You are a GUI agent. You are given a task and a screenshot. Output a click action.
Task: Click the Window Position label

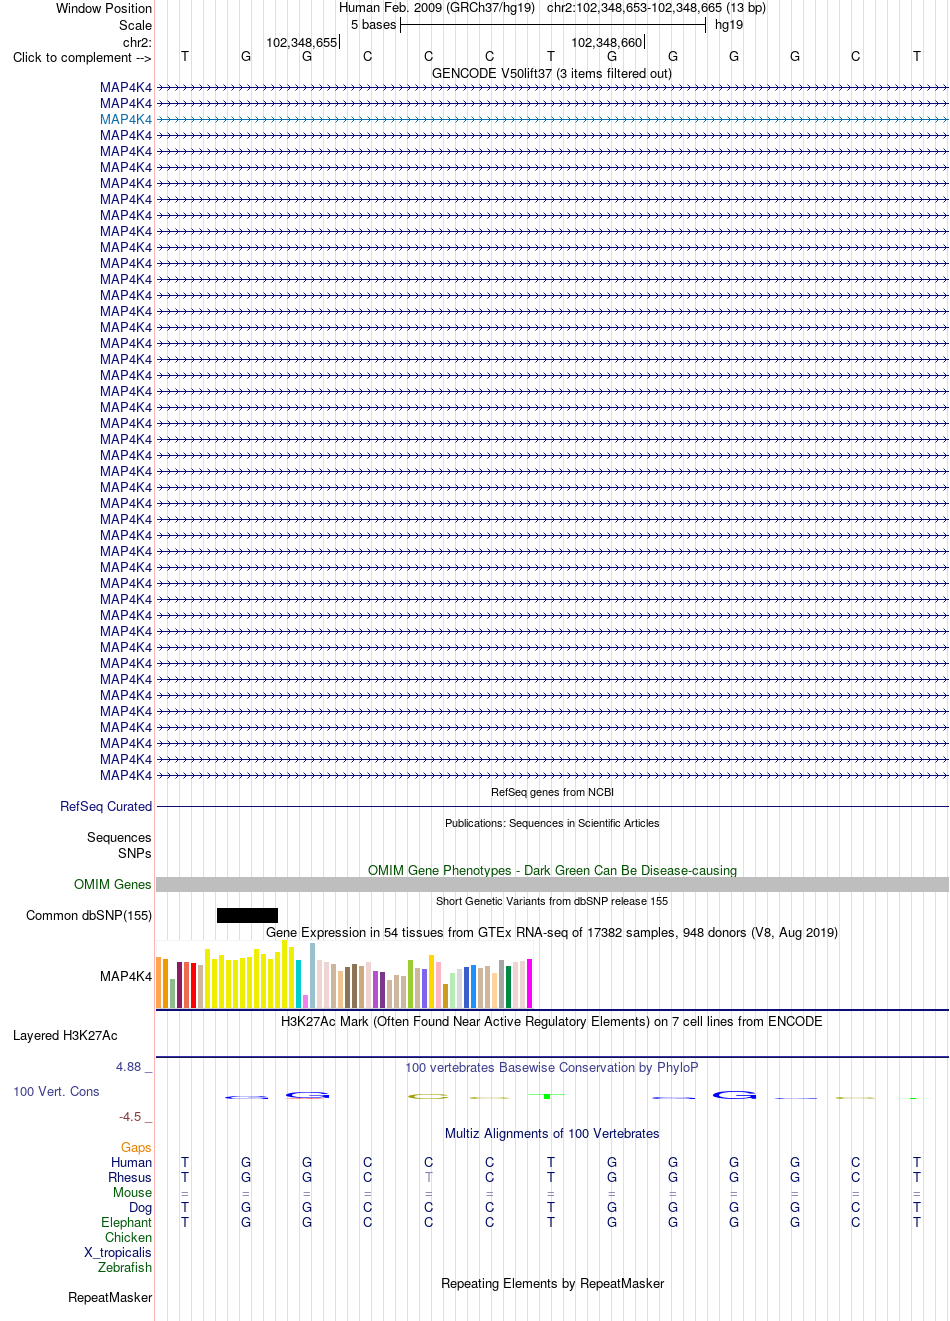point(104,8)
